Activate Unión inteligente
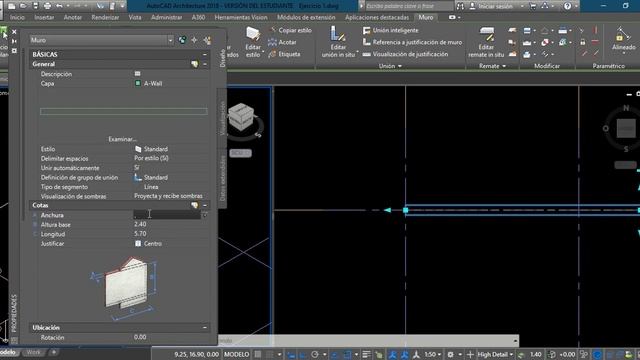 tap(391, 30)
